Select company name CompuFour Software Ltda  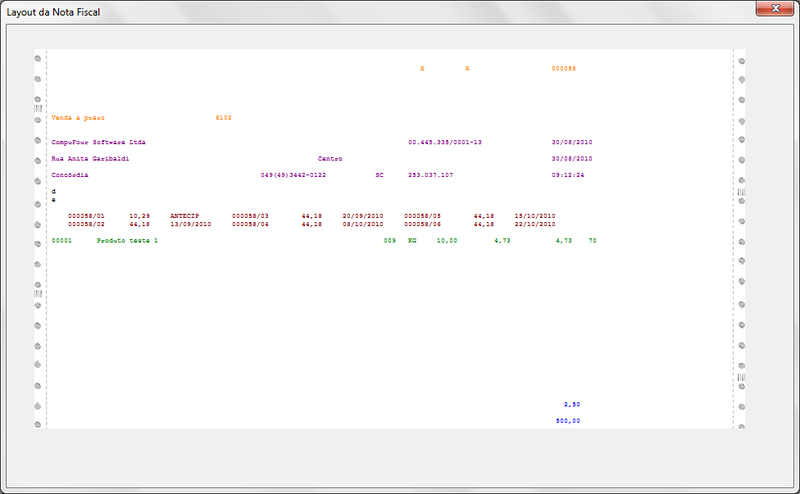tap(98, 142)
